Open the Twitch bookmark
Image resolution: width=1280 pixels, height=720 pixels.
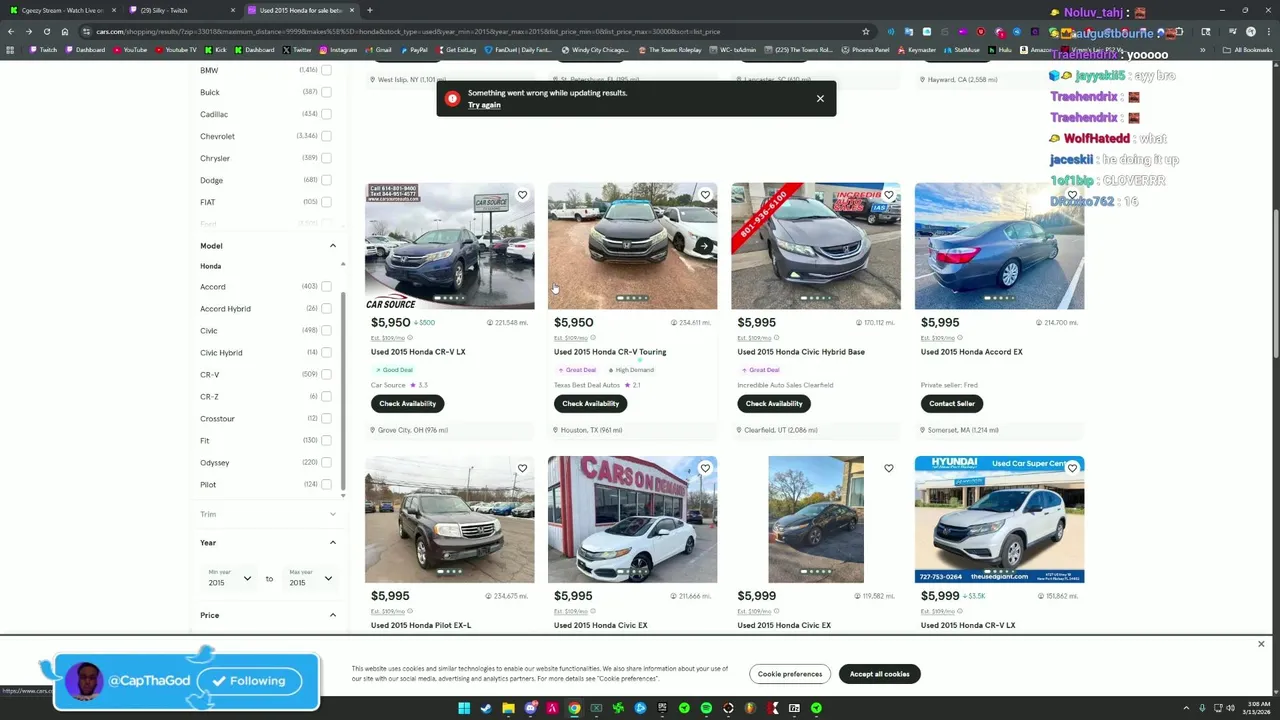(x=43, y=50)
